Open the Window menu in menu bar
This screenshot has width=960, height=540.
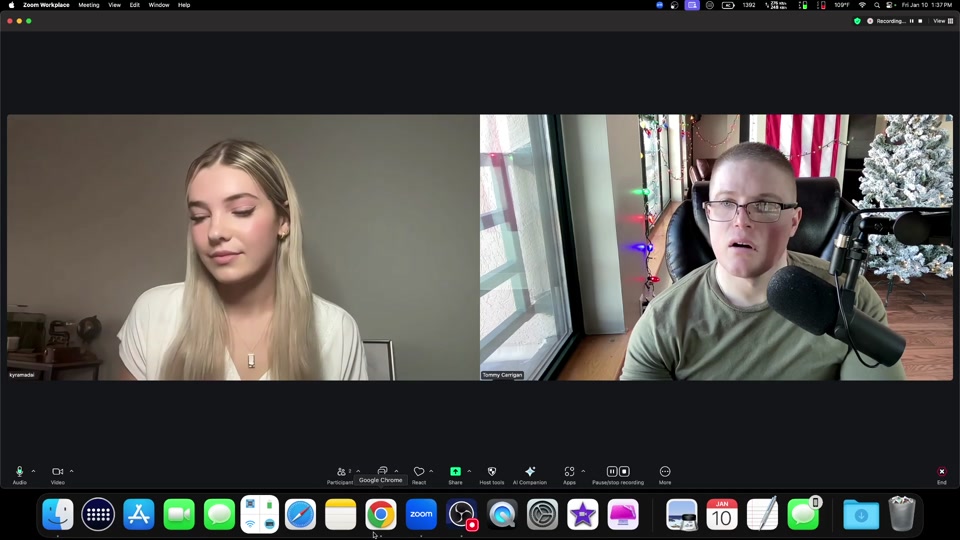point(159,5)
